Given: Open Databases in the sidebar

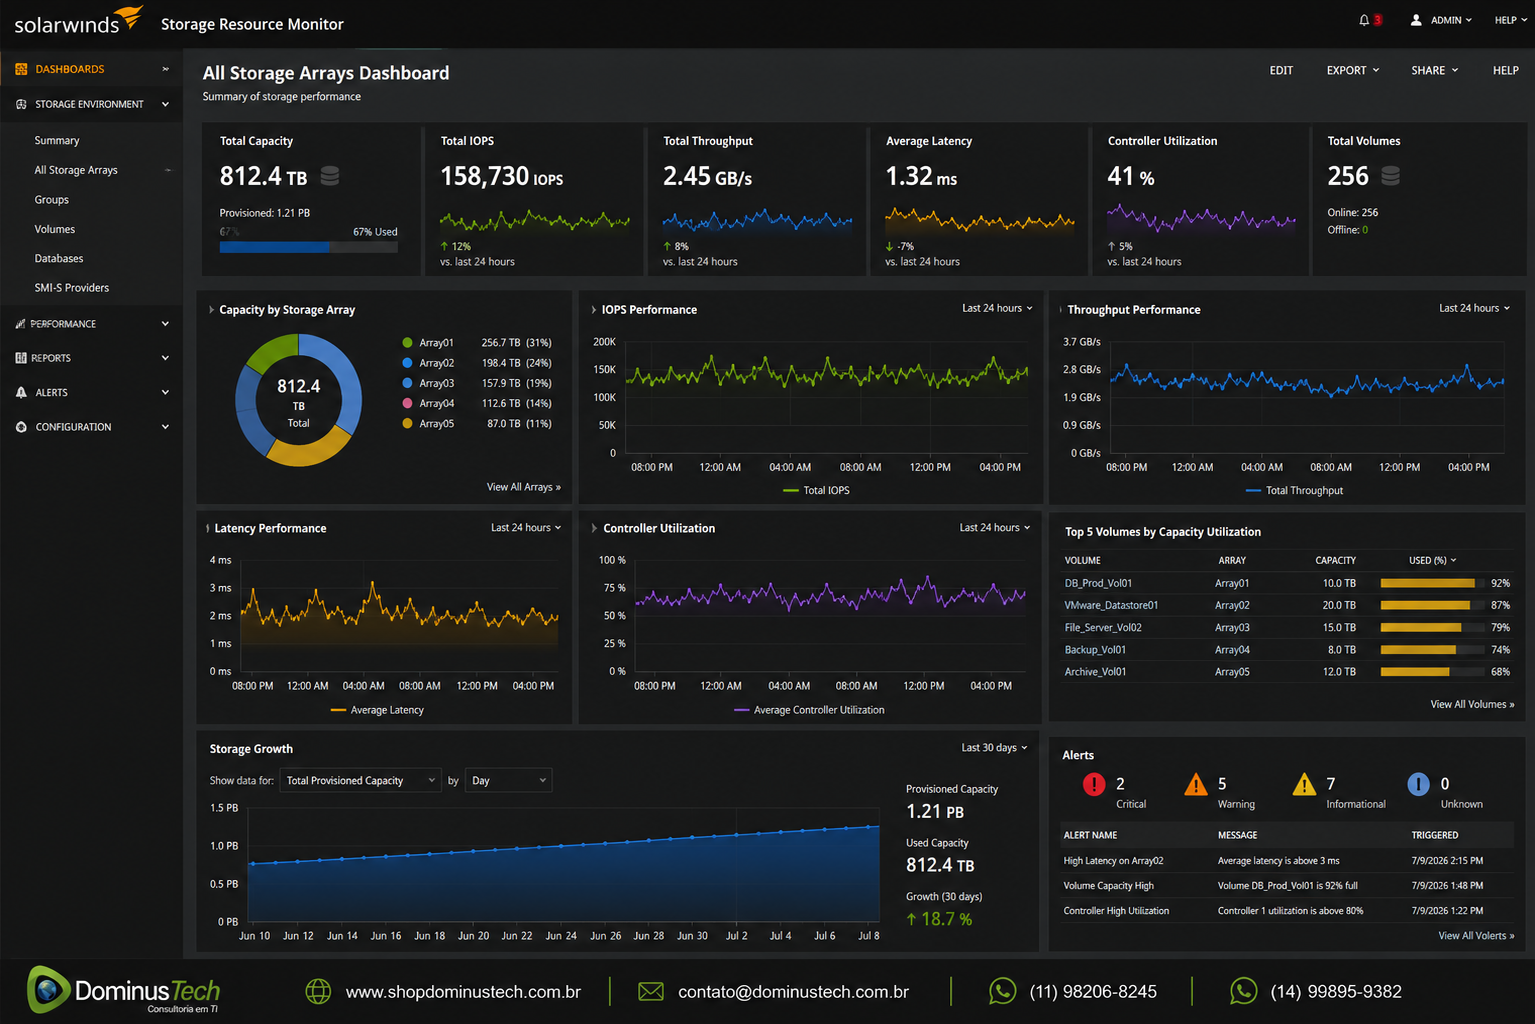Looking at the screenshot, I should [59, 258].
